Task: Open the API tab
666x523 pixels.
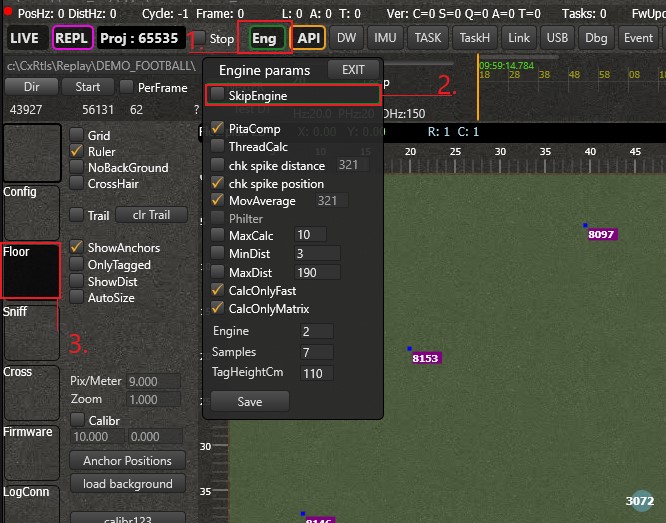Action: (x=308, y=38)
